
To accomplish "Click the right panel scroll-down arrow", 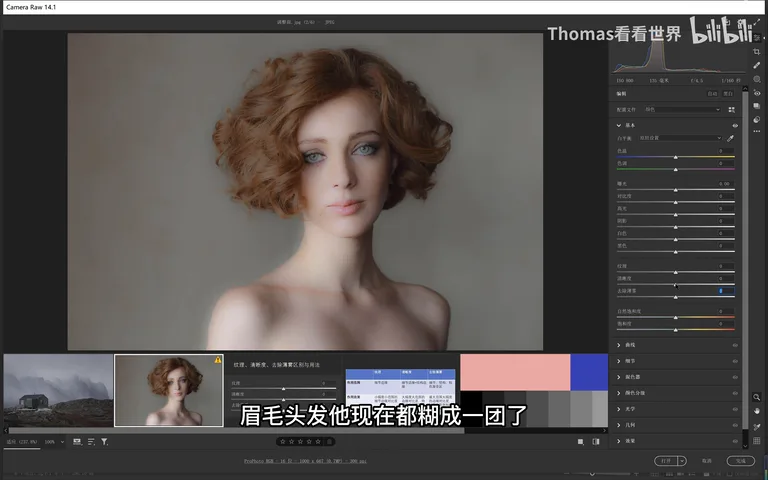I will [745, 446].
